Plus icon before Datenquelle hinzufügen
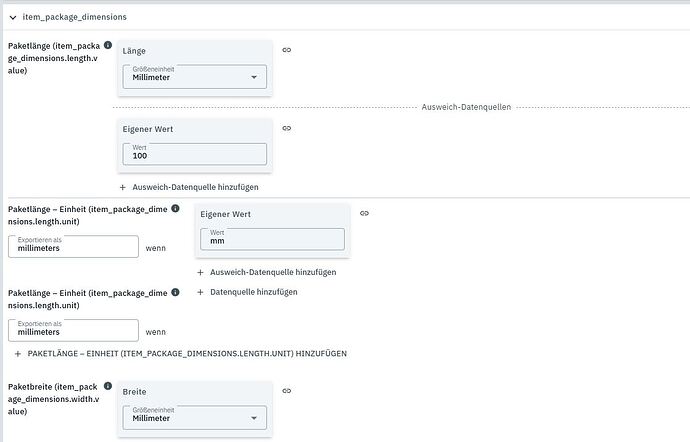This screenshot has width=690, height=442. click(200, 292)
